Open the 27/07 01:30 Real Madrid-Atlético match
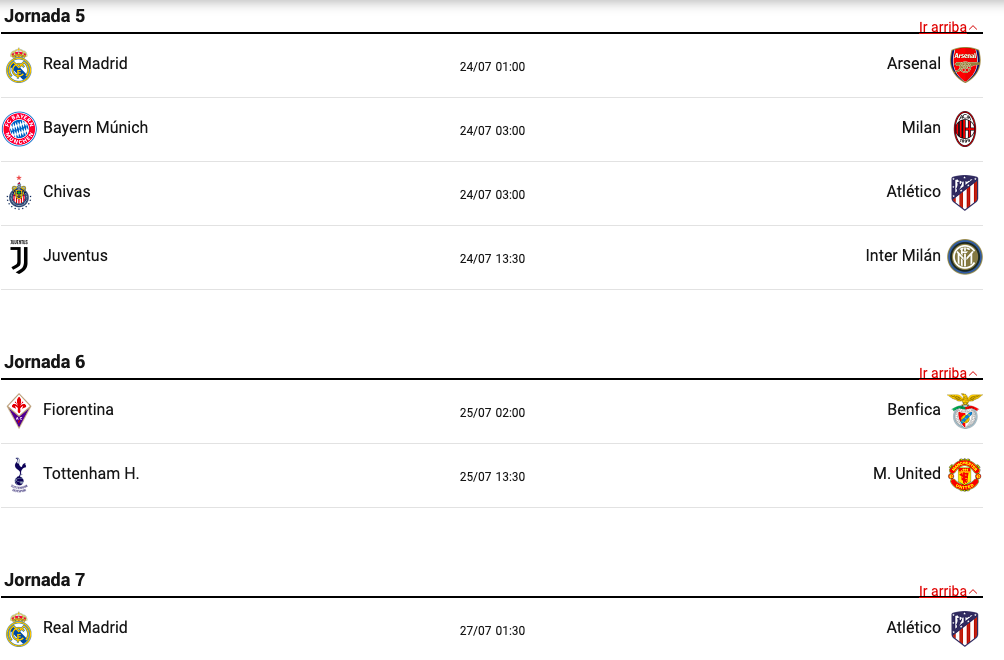The width and height of the screenshot is (1004, 660). click(x=492, y=631)
